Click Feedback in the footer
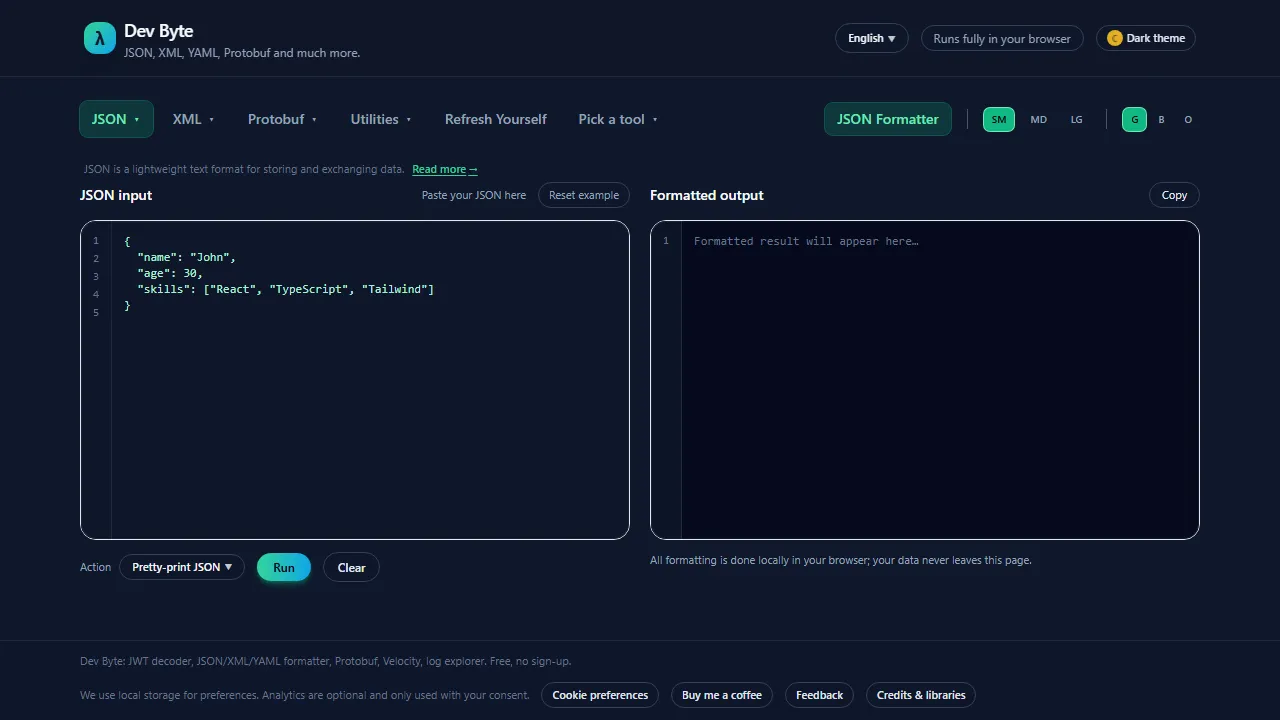Screen dimensions: 1280x720 (819, 695)
